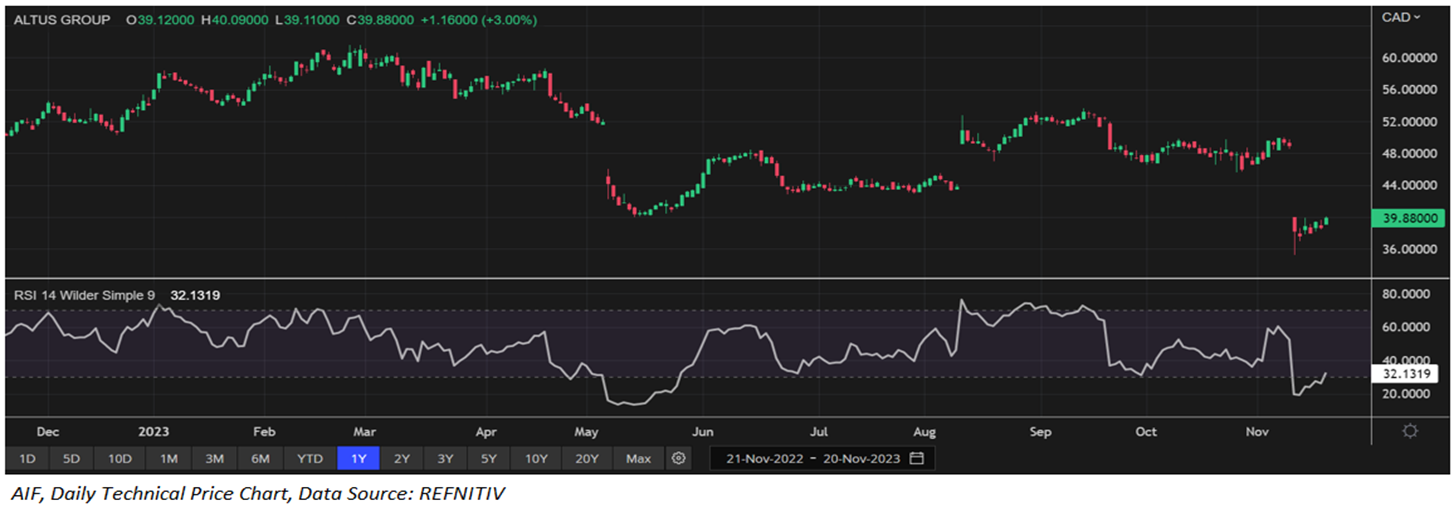Screen dimensions: 1454x509
Task: Open the date range picker field
Action: coord(822,459)
